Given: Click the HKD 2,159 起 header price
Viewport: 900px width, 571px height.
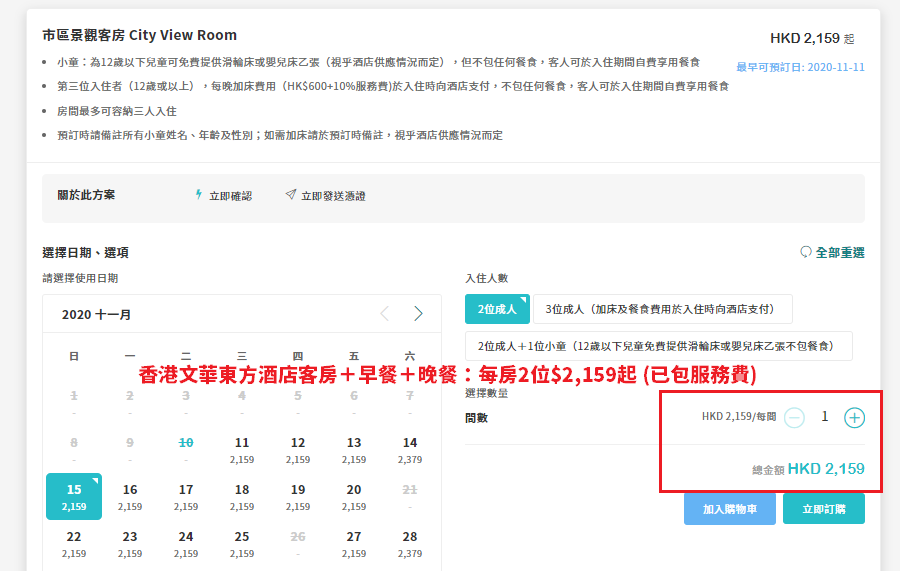Looking at the screenshot, I should point(812,38).
